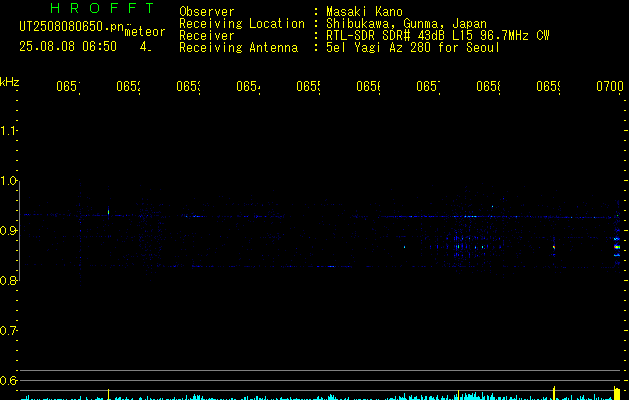Click the 0653 time marker
Screen dimensions: 629x400
188,86
